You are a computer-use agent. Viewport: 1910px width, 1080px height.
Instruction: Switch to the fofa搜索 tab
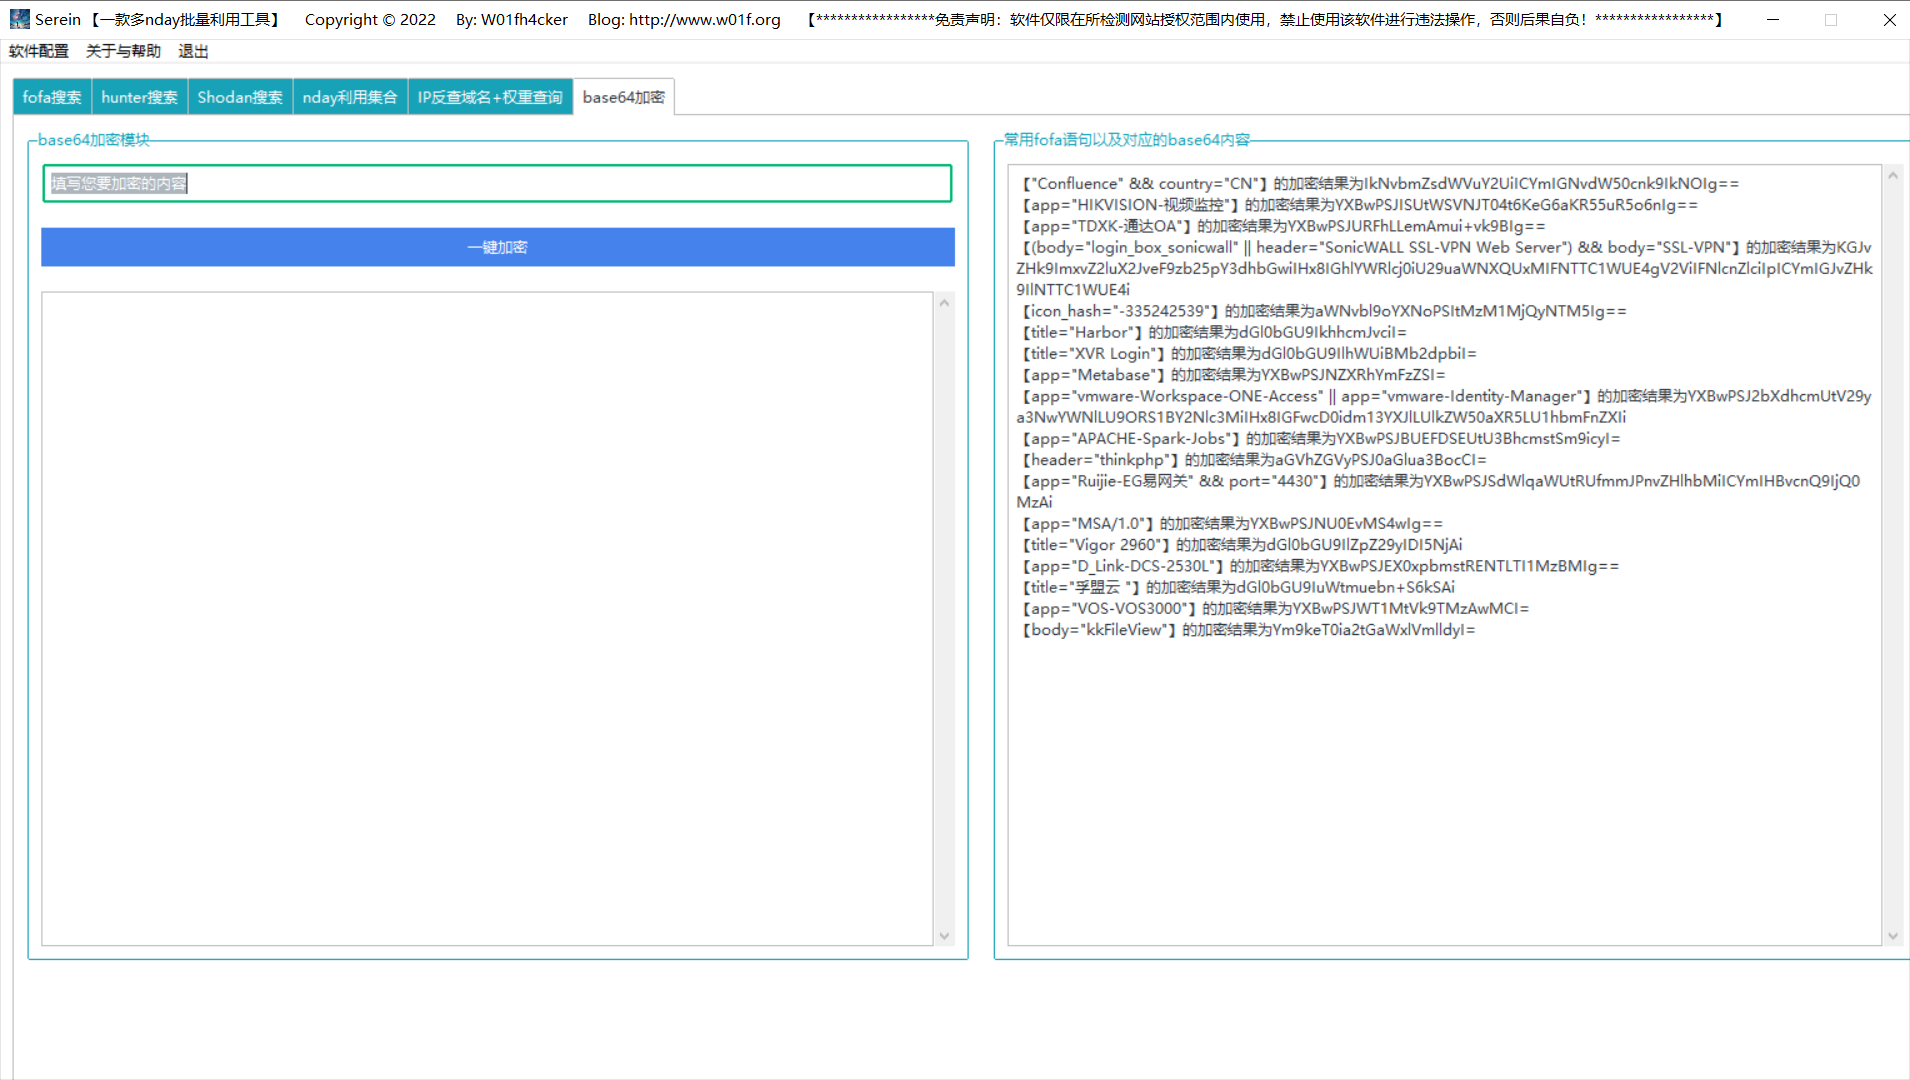52,97
